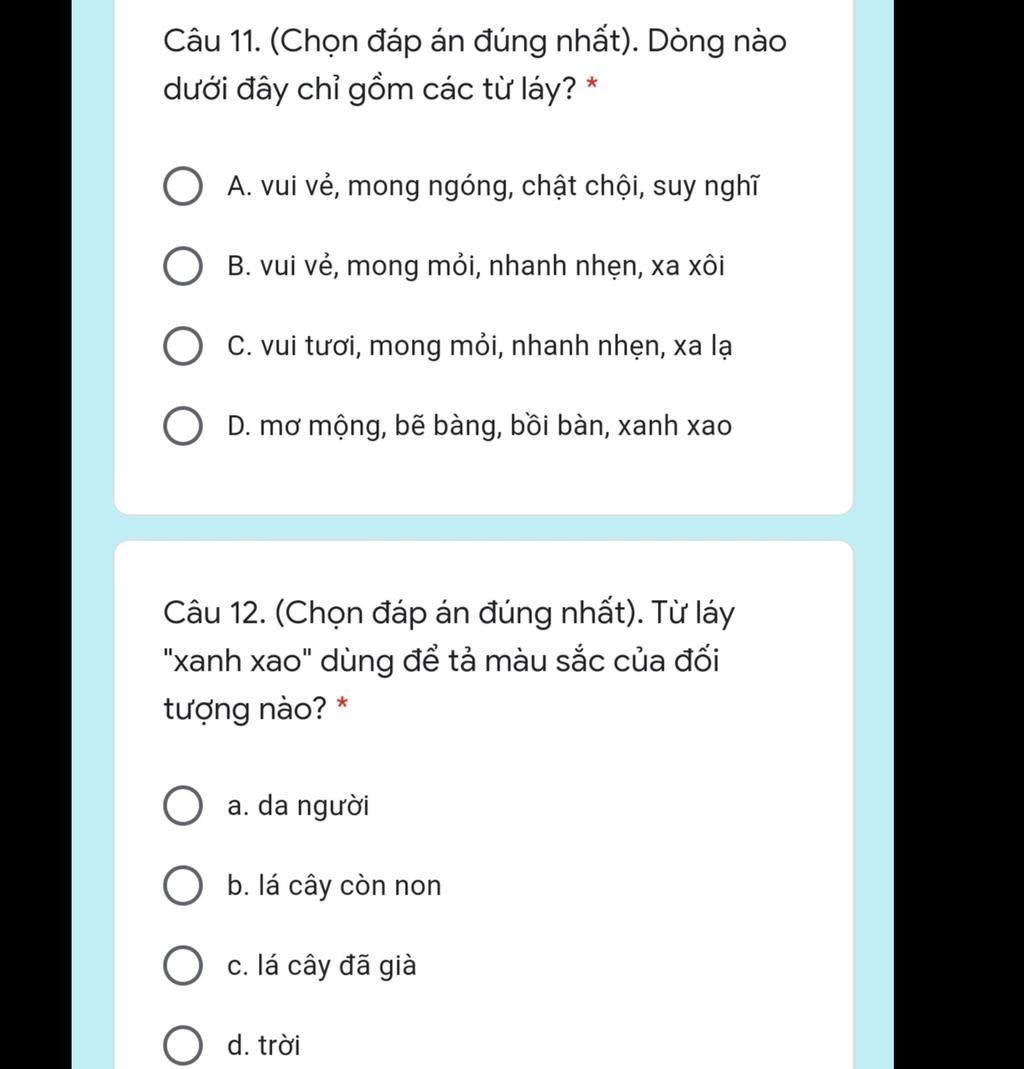Click the text 'A. vui vẻ, mong ngóng, chật chội, suy nghĩ'

(x=493, y=186)
